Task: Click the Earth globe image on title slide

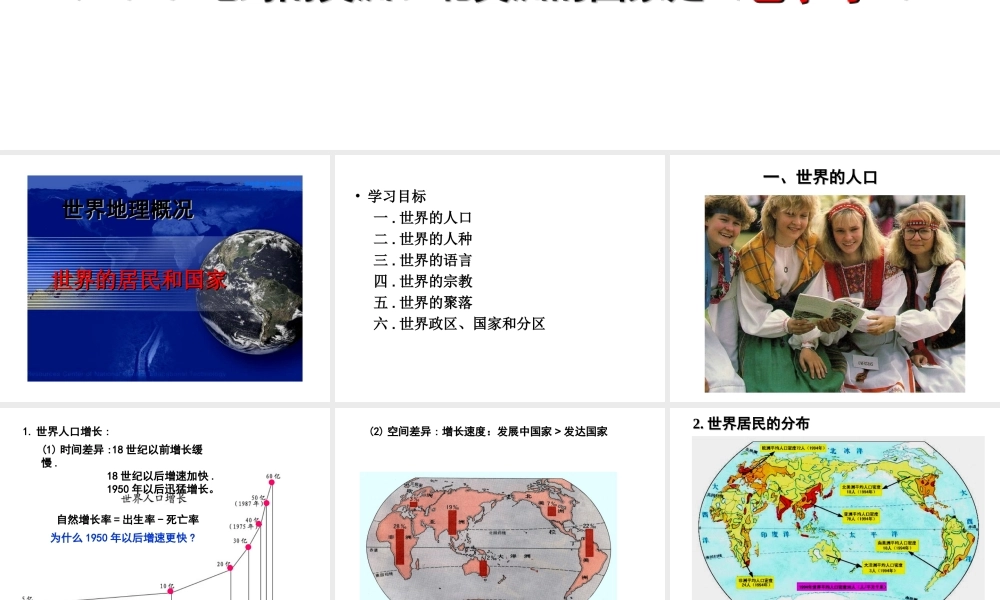Action: tap(249, 291)
